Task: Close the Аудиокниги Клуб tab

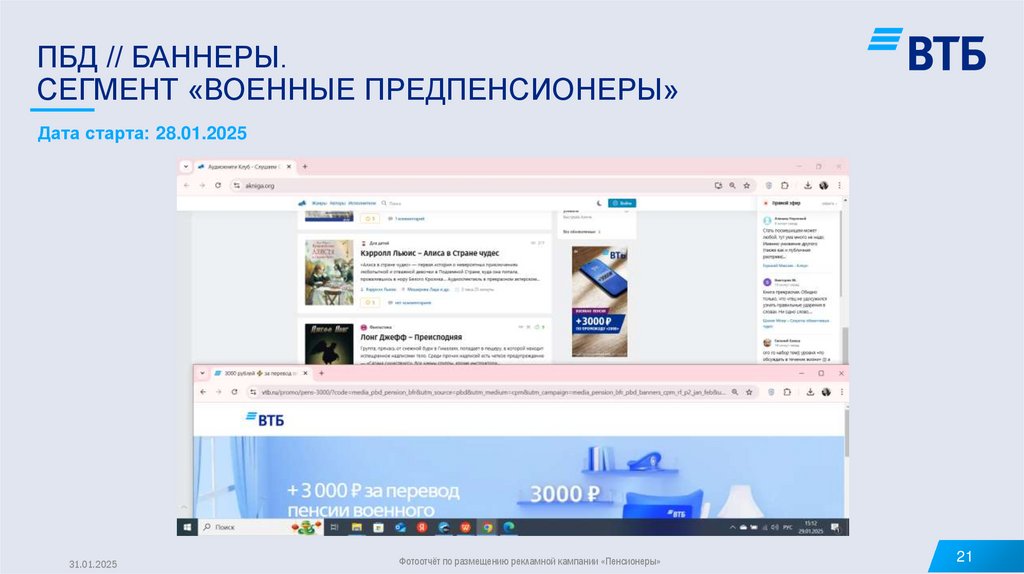Action: click(x=289, y=167)
